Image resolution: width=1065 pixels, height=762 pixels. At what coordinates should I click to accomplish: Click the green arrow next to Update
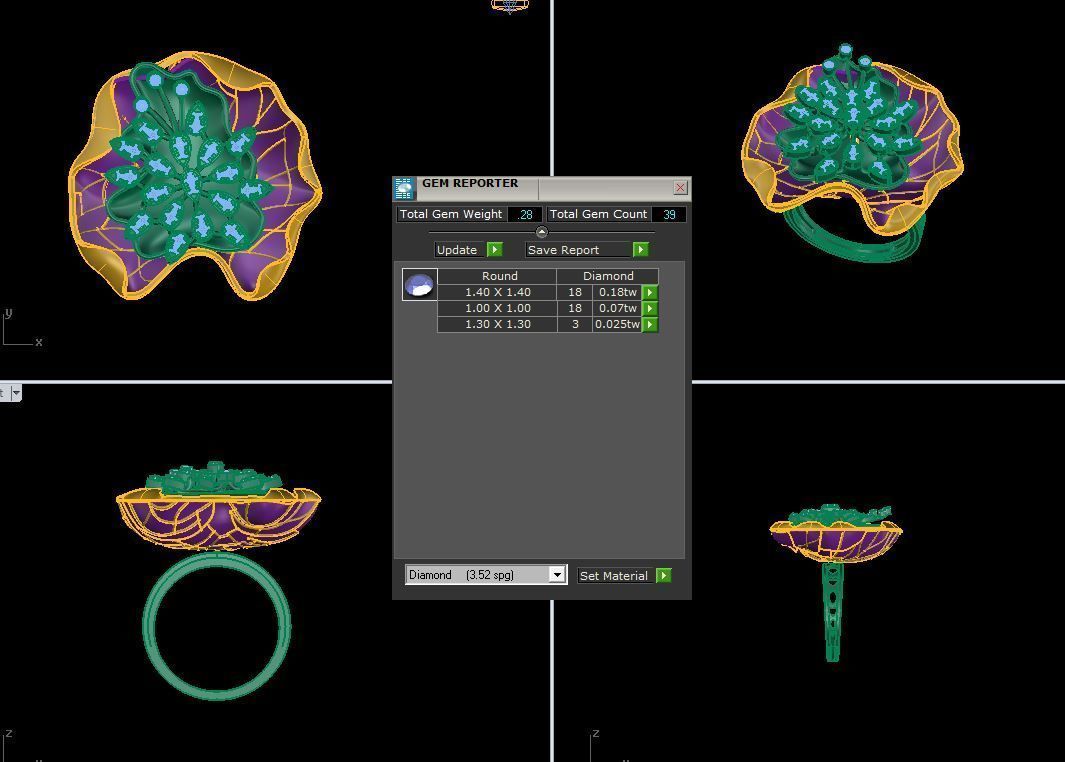point(494,250)
